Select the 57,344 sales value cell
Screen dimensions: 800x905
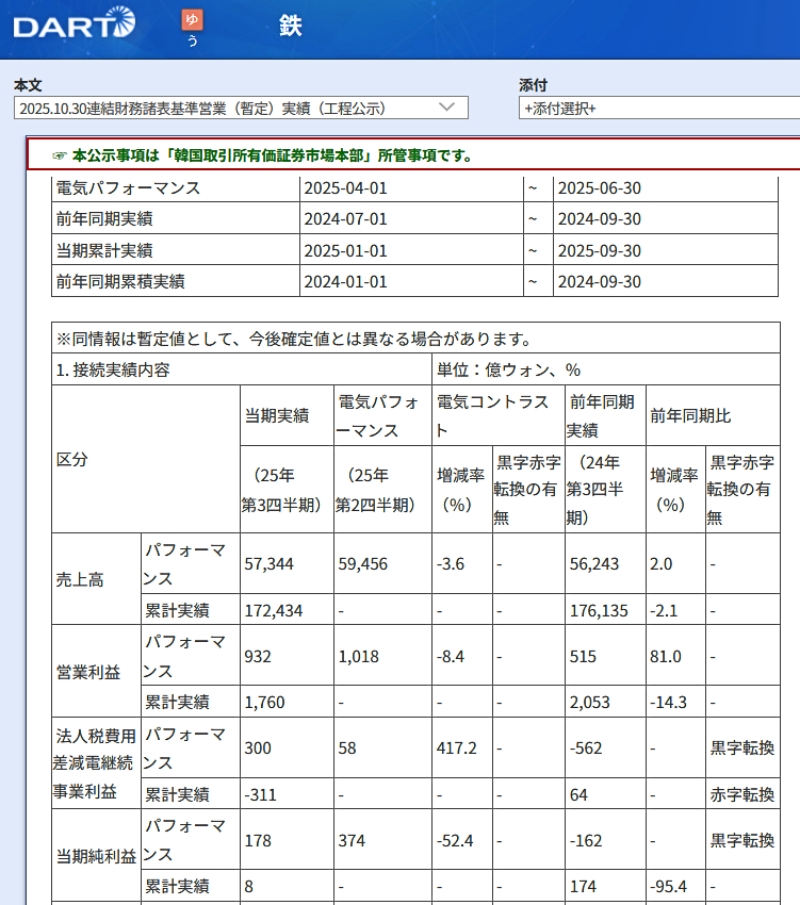(269, 565)
